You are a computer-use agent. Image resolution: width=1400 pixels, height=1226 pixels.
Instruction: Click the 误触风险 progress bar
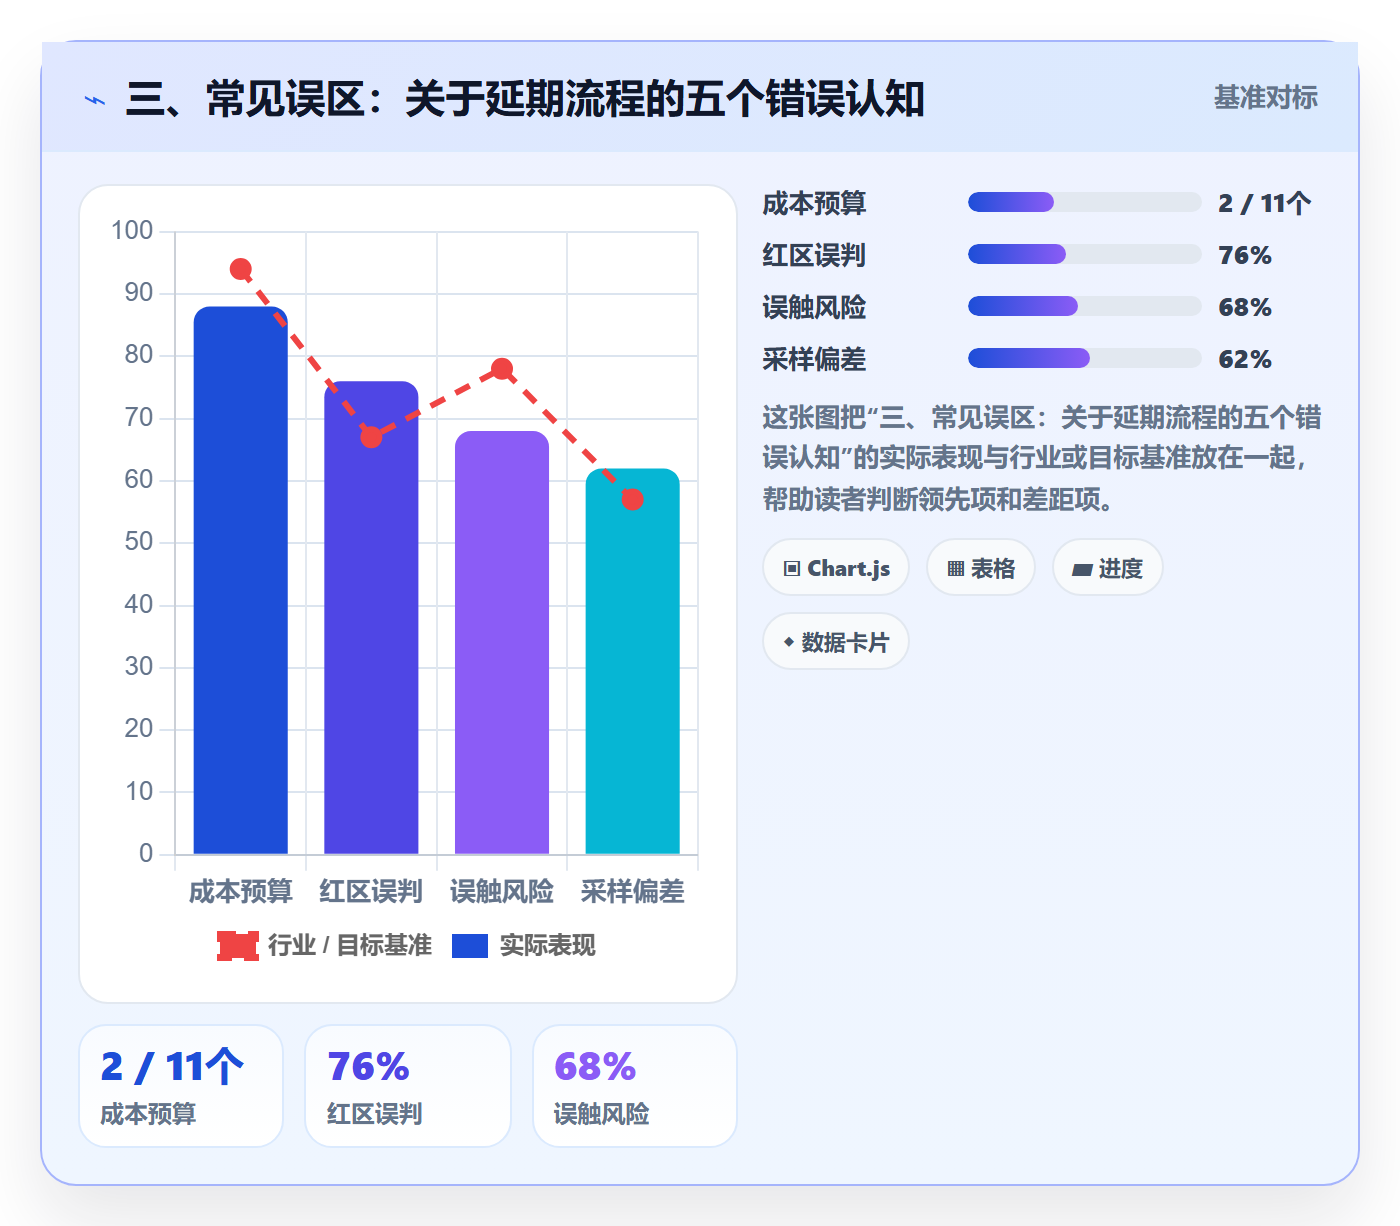pos(1084,306)
